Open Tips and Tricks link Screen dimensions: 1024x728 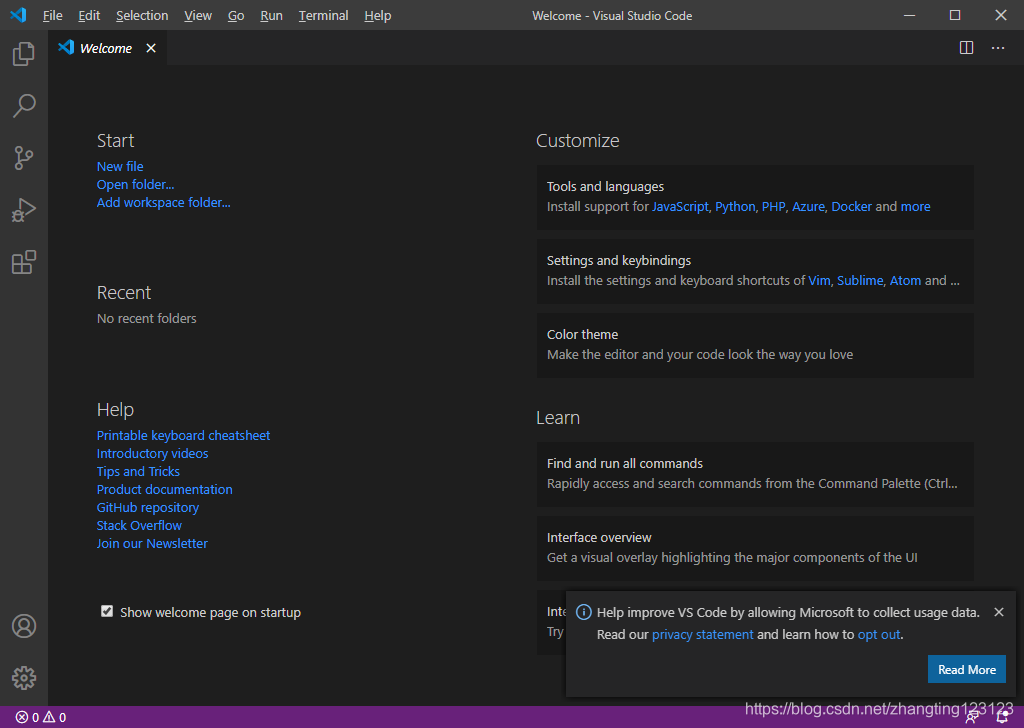138,471
